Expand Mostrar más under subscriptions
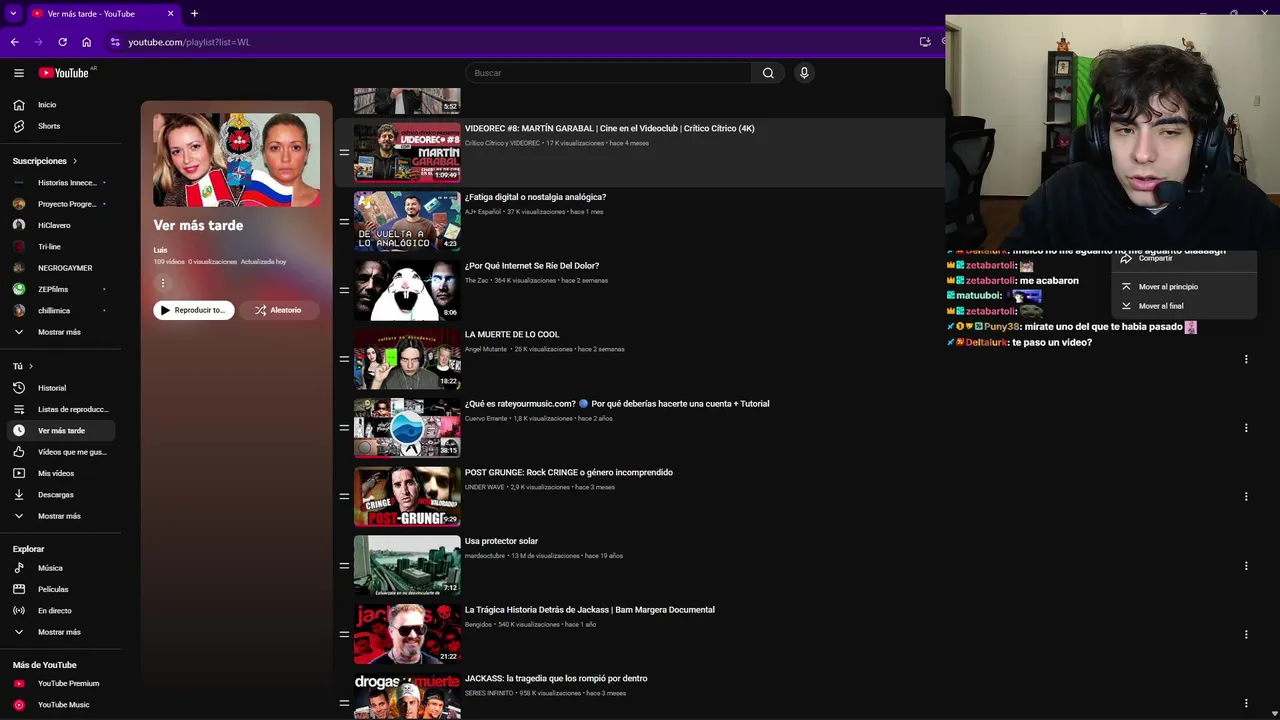Image resolution: width=1280 pixels, height=720 pixels. point(61,332)
